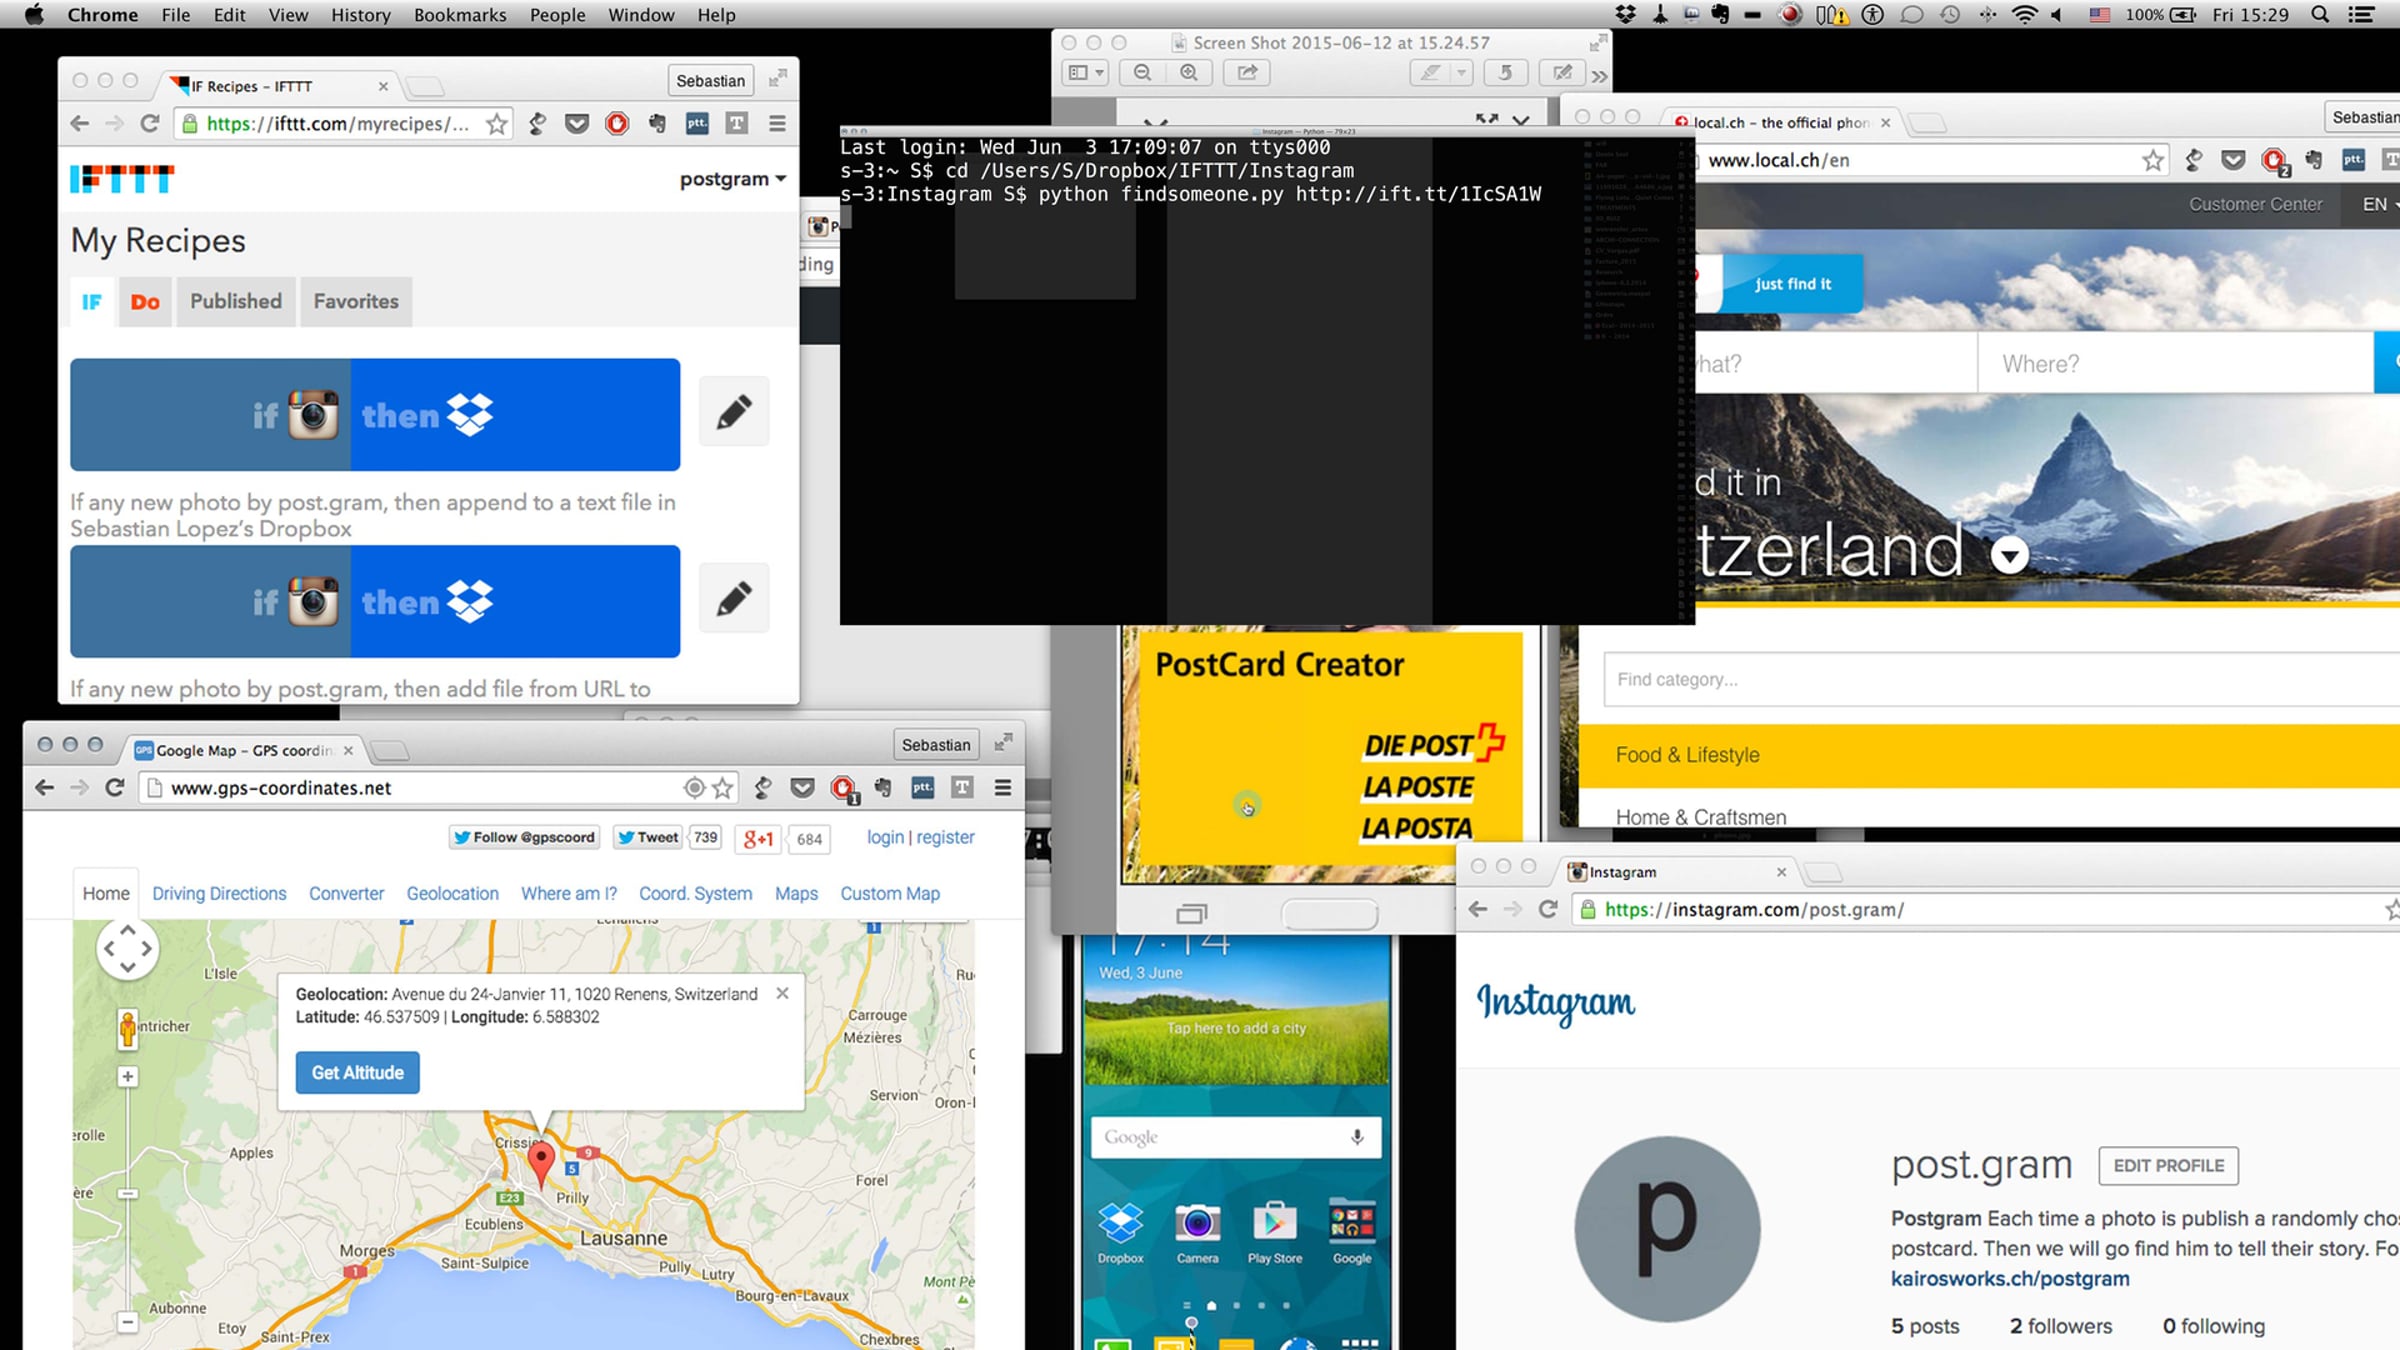Bookmark the ifttt.com page with the star icon
2400x1350 pixels.
tap(497, 124)
